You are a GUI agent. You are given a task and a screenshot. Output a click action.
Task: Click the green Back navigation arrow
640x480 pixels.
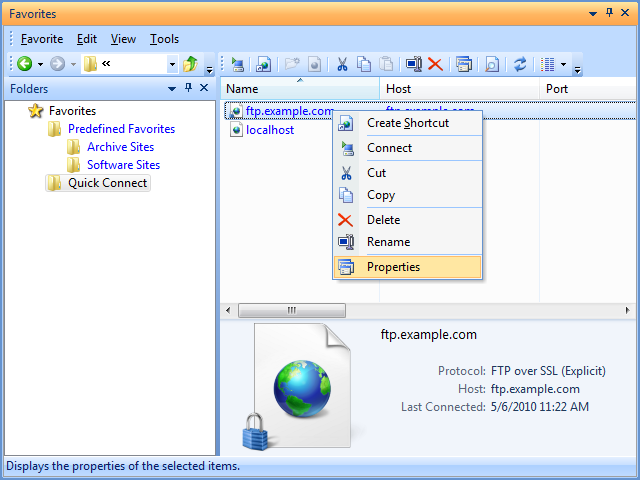coord(24,64)
